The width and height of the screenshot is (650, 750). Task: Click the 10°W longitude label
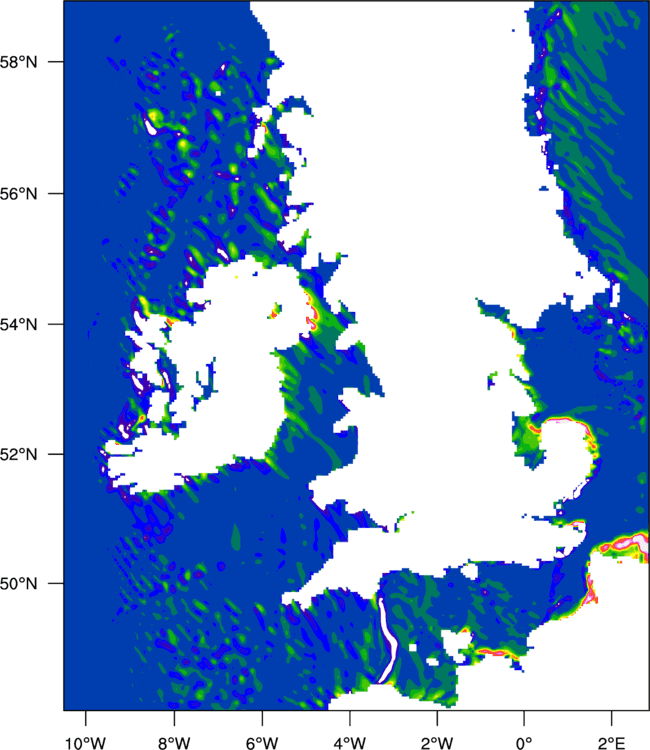(85, 743)
